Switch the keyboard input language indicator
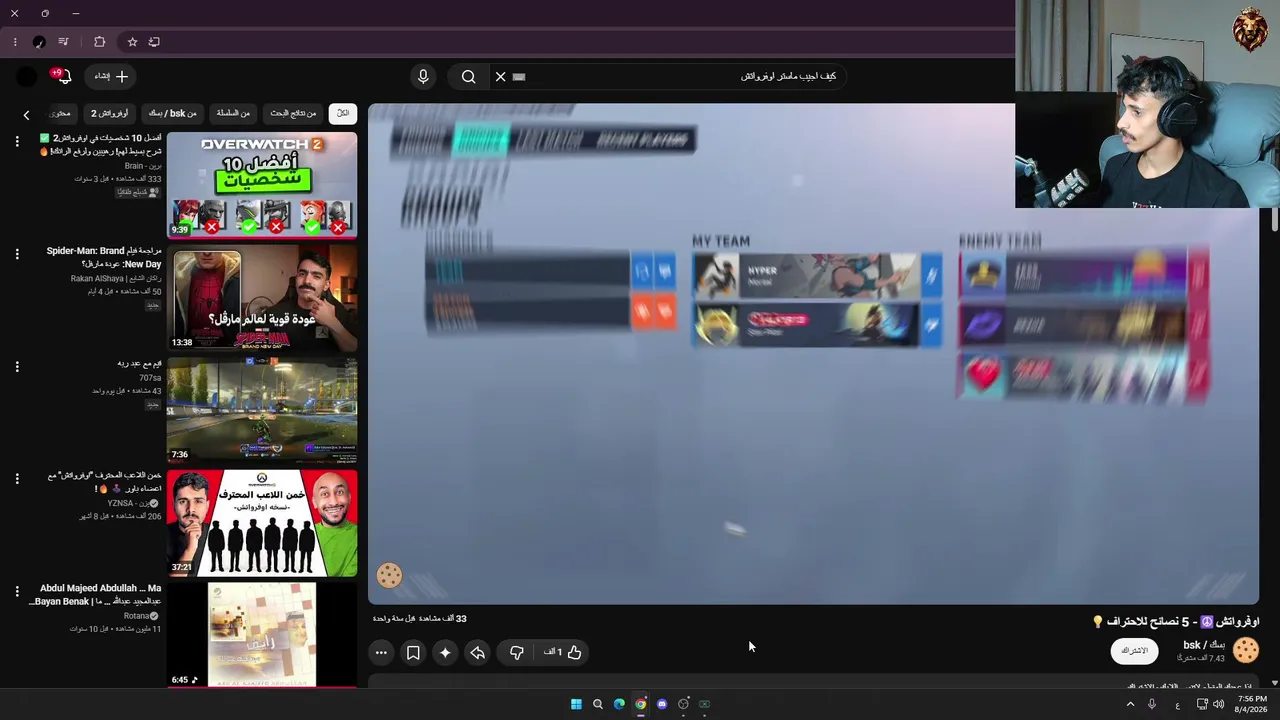The image size is (1280, 720). click(1177, 704)
